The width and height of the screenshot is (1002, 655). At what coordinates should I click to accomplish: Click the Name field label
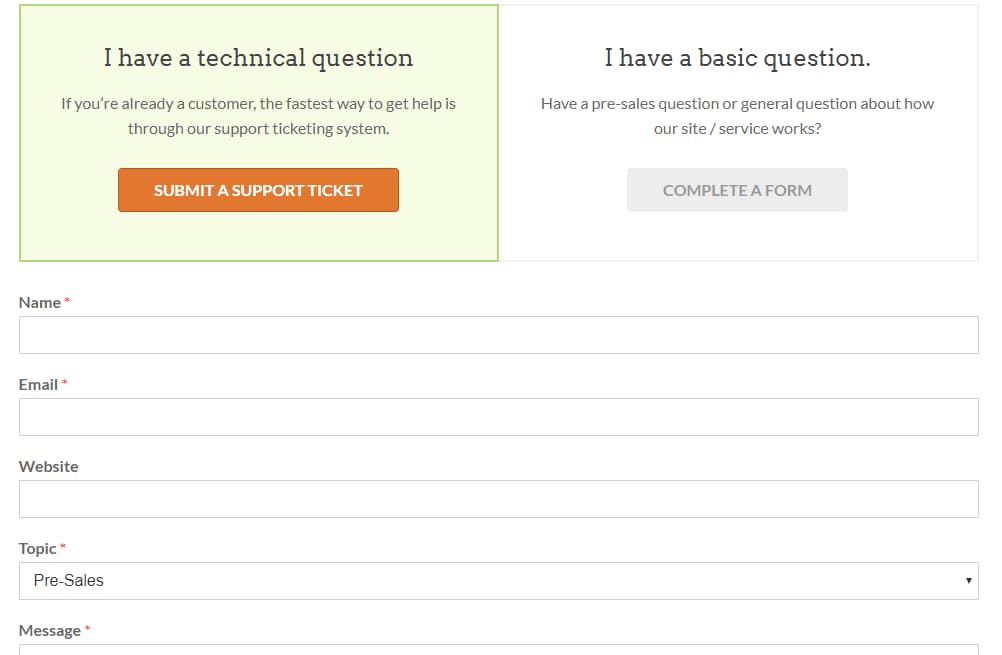pyautogui.click(x=39, y=302)
